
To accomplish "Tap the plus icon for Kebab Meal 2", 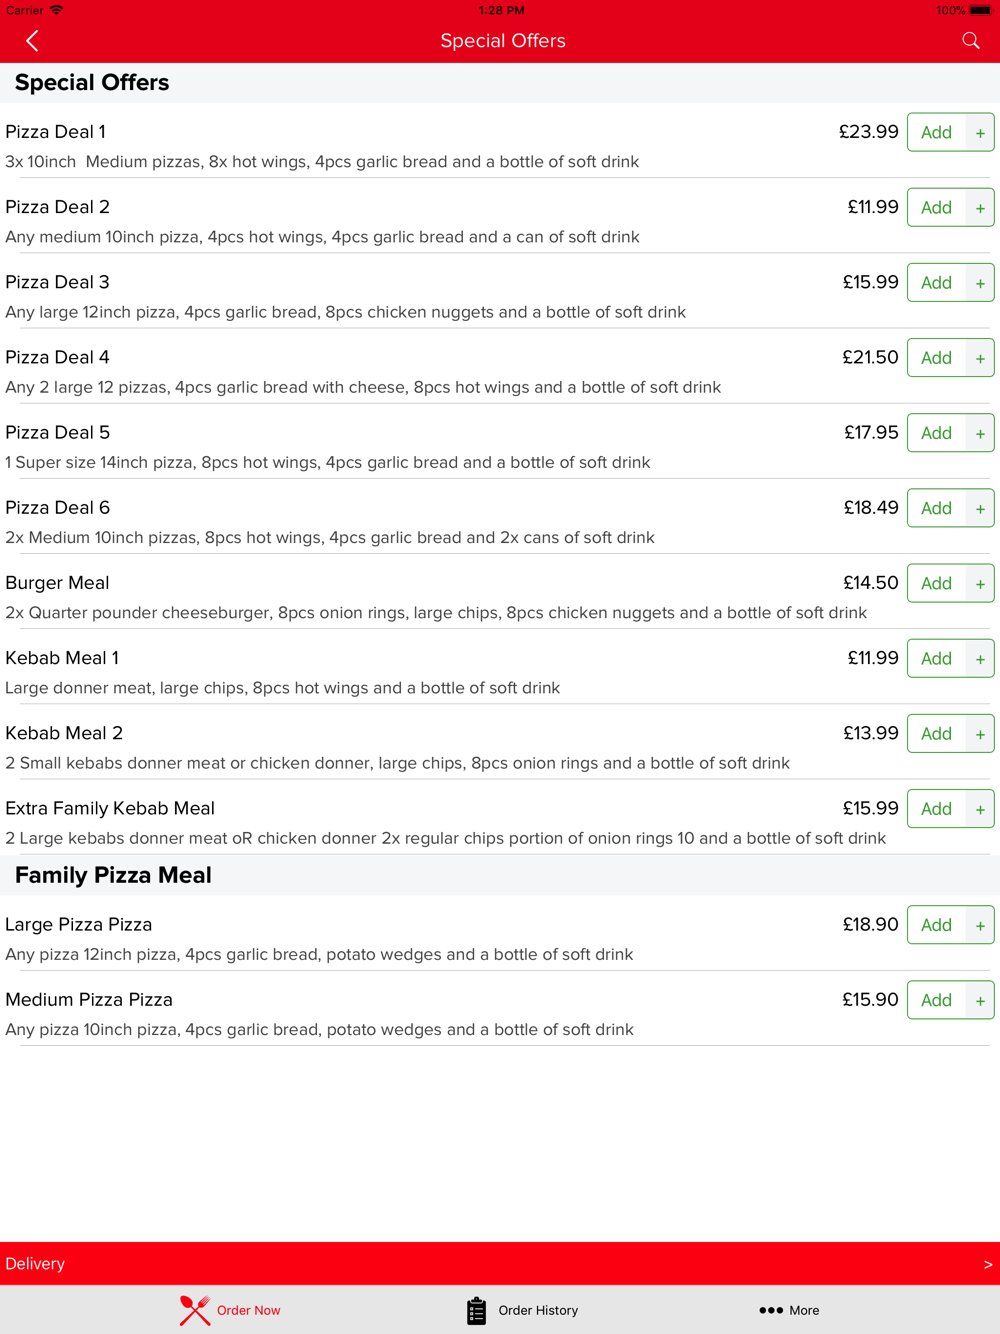I will pyautogui.click(x=980, y=734).
